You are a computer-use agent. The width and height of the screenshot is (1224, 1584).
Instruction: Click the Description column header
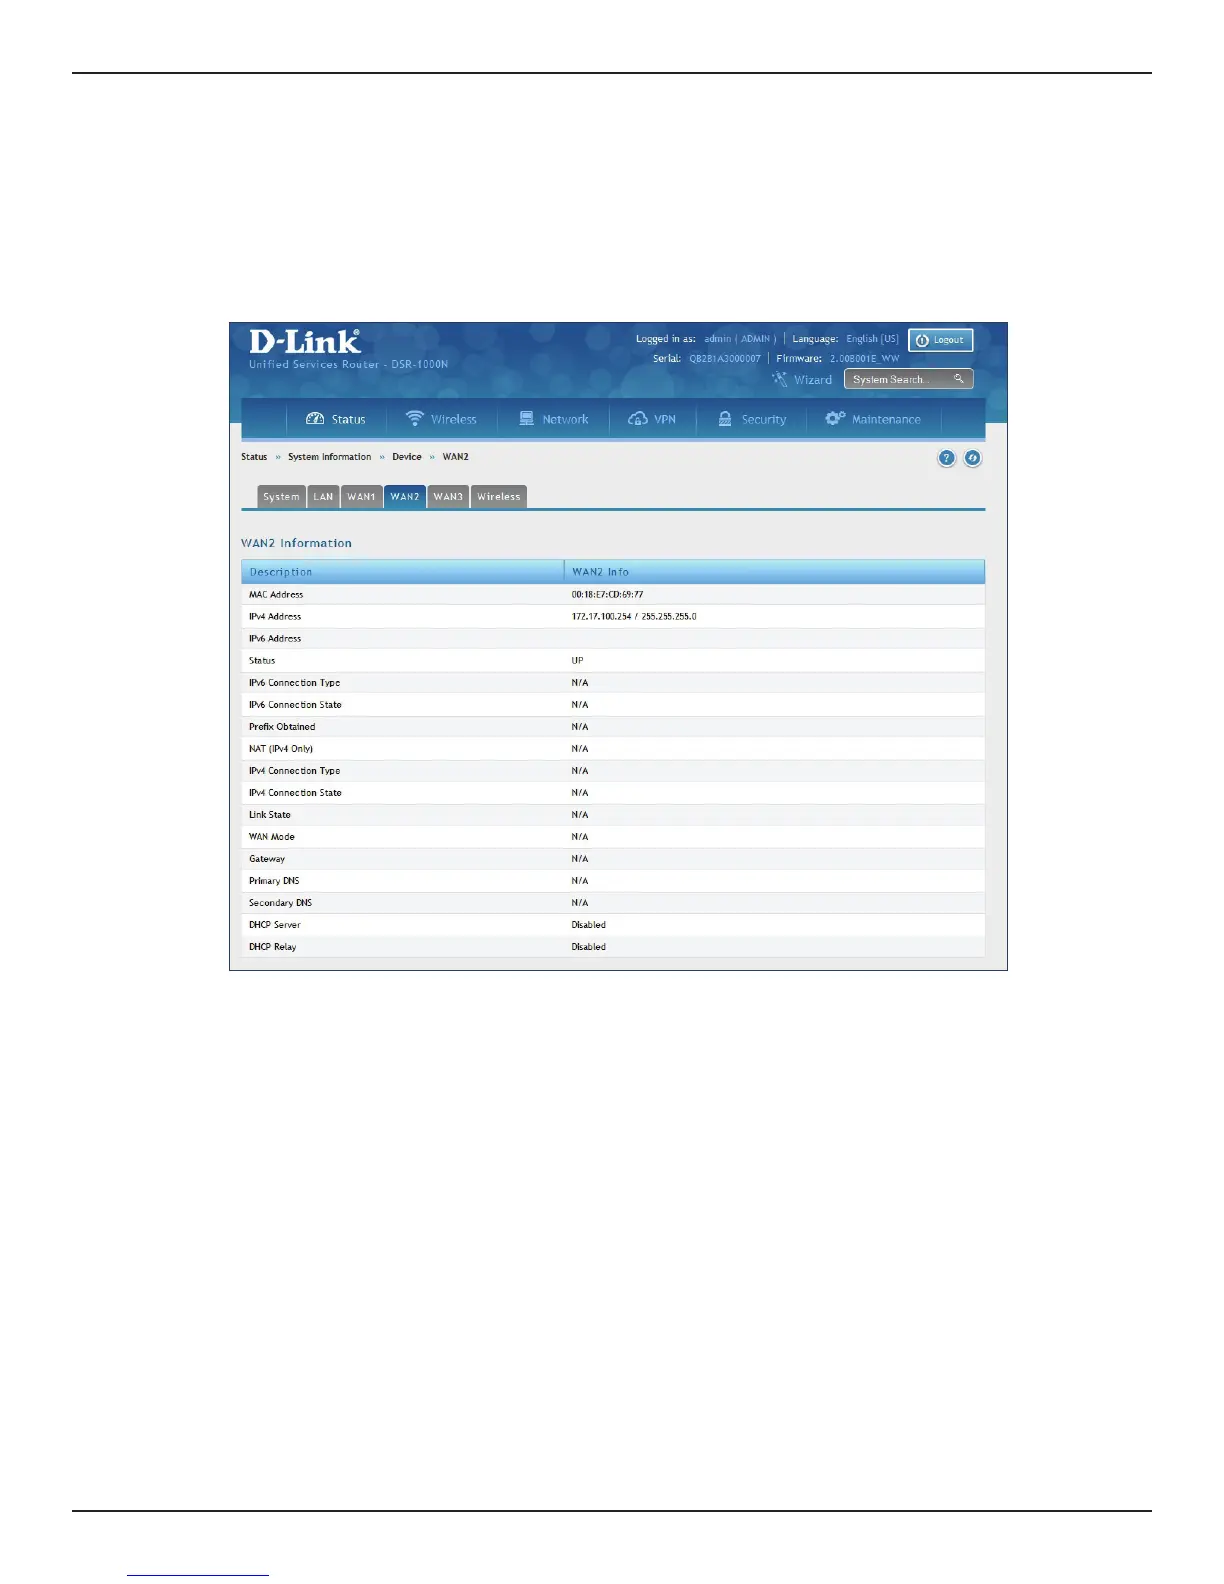point(403,572)
